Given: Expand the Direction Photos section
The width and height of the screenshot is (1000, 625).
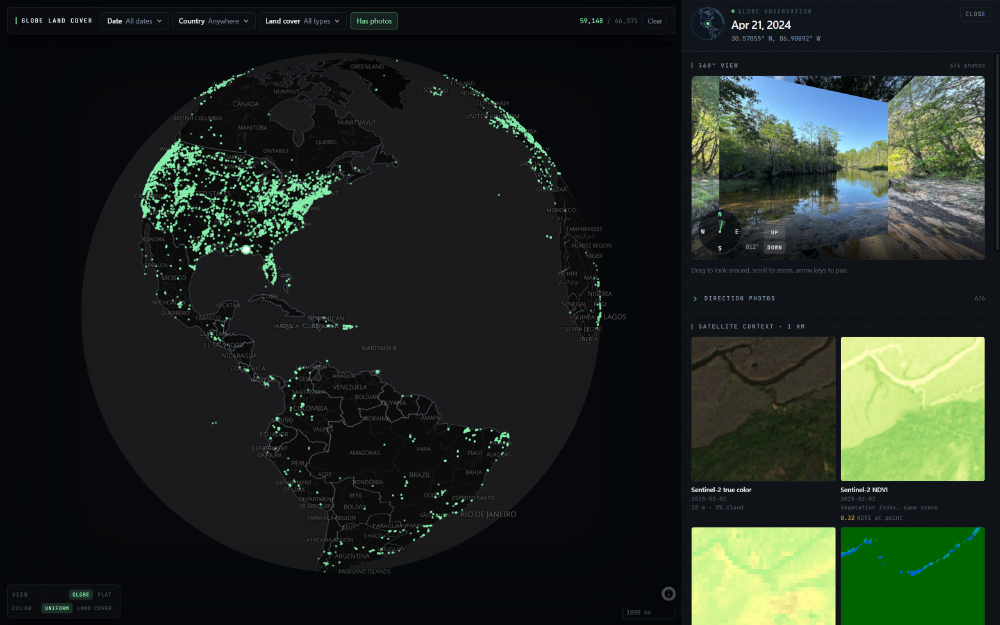Looking at the screenshot, I should click(x=838, y=298).
